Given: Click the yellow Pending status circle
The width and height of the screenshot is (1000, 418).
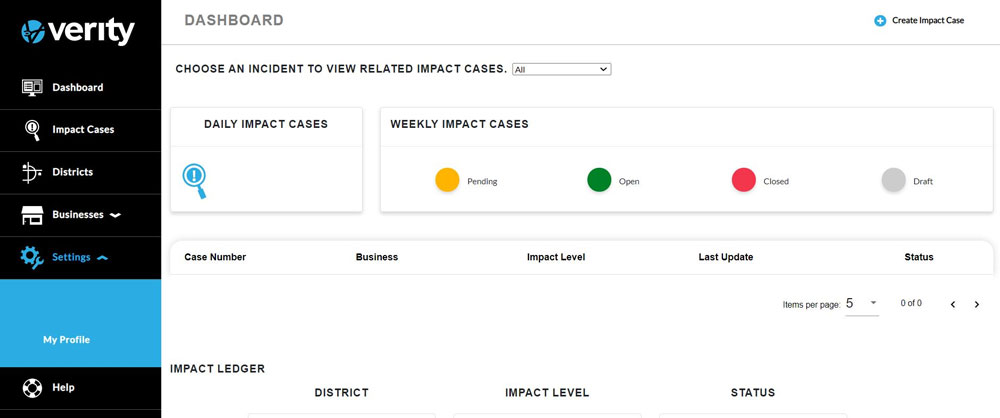Looking at the screenshot, I should click(x=447, y=181).
